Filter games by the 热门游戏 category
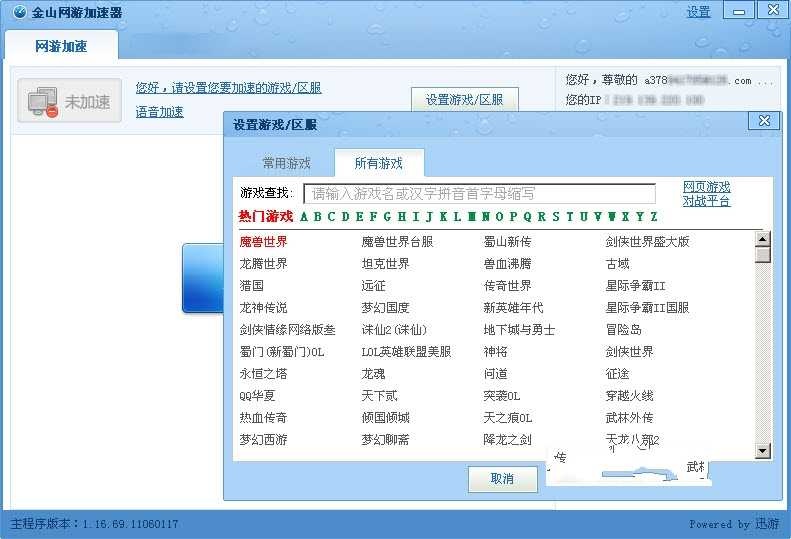791x539 pixels. click(265, 217)
